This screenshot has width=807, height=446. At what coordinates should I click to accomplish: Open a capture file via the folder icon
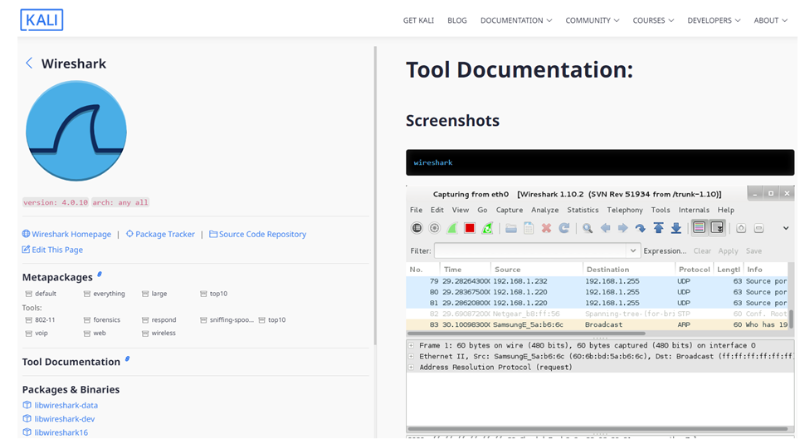511,228
